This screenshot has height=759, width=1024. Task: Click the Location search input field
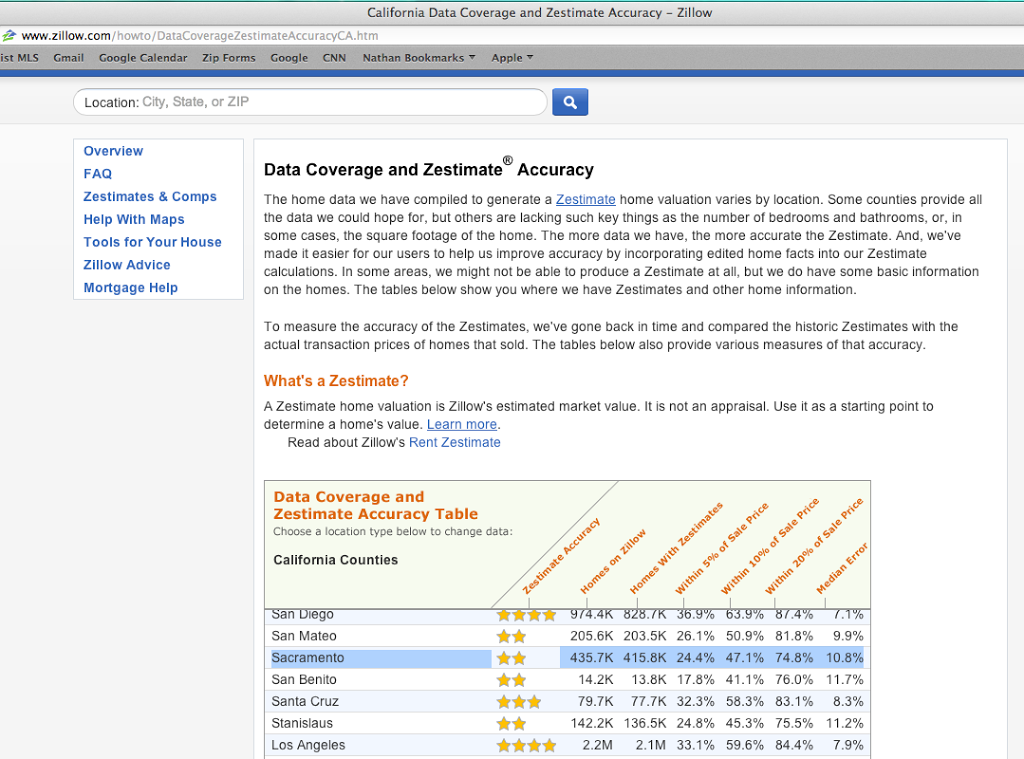coord(310,102)
